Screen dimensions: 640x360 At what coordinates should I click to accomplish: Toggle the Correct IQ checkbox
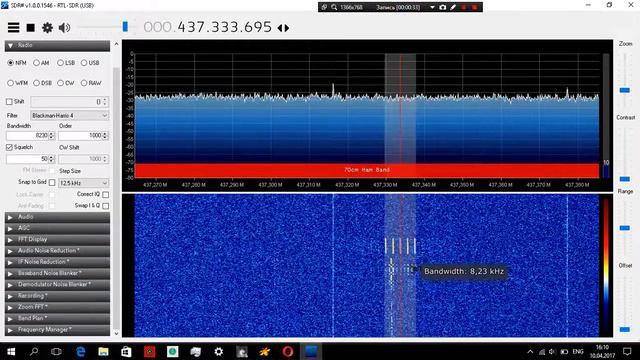tap(106, 194)
